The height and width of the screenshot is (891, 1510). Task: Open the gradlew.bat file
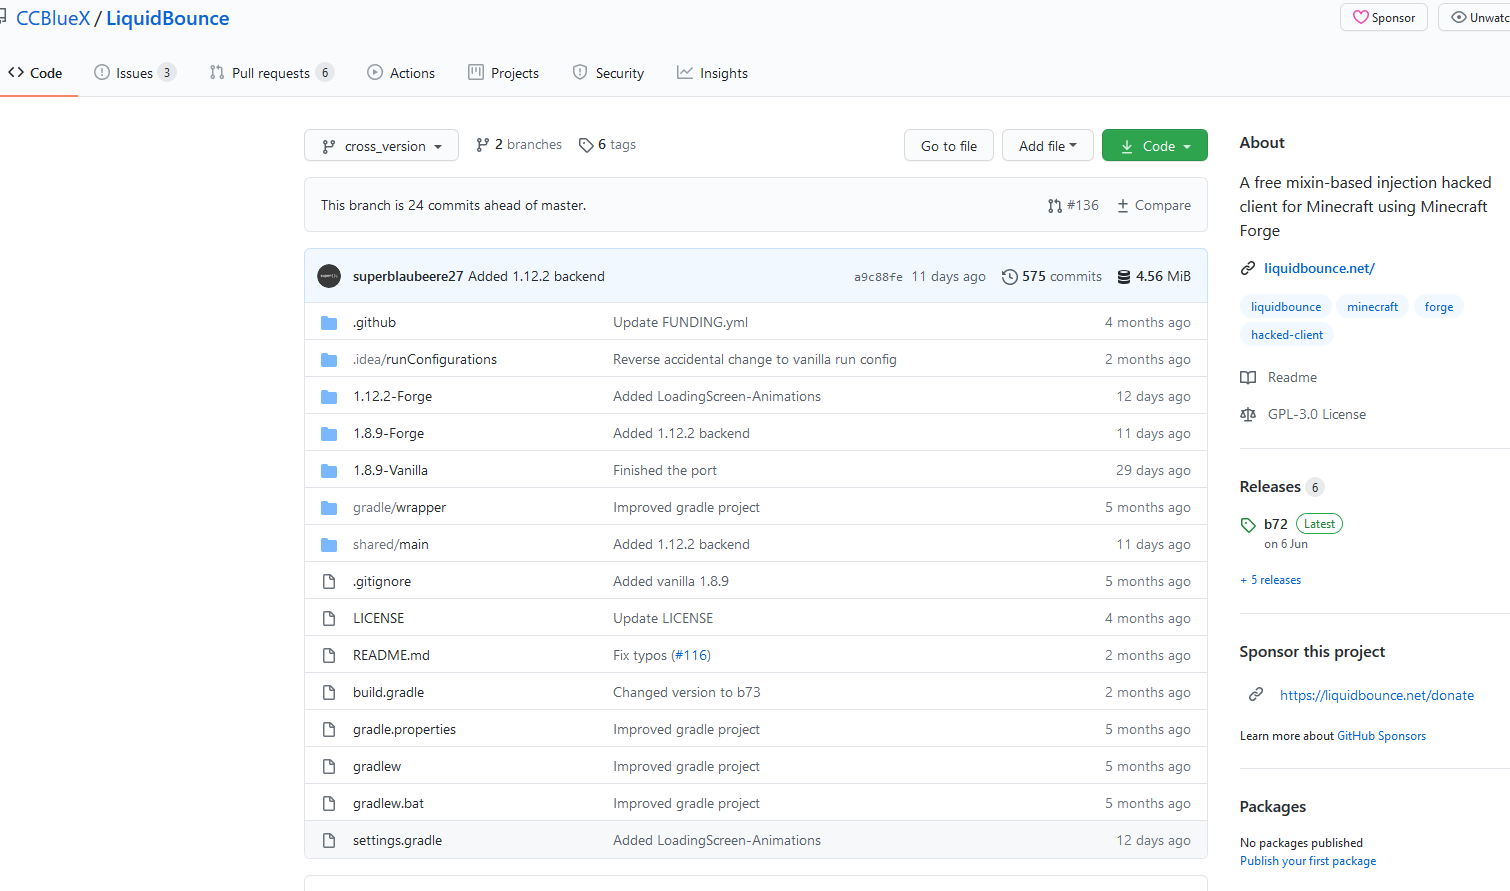tap(388, 803)
